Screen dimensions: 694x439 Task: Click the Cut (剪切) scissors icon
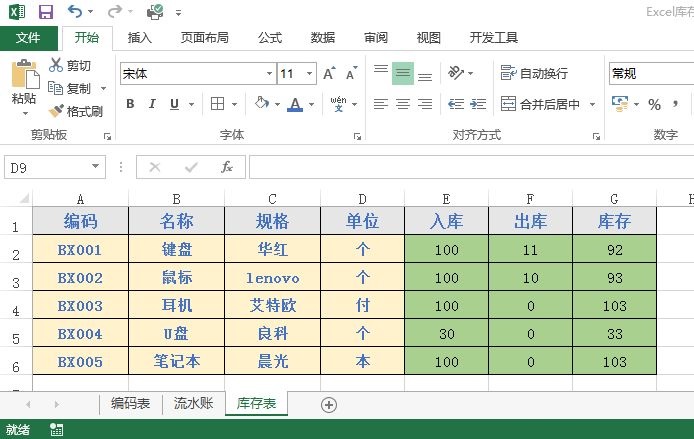[x=57, y=65]
